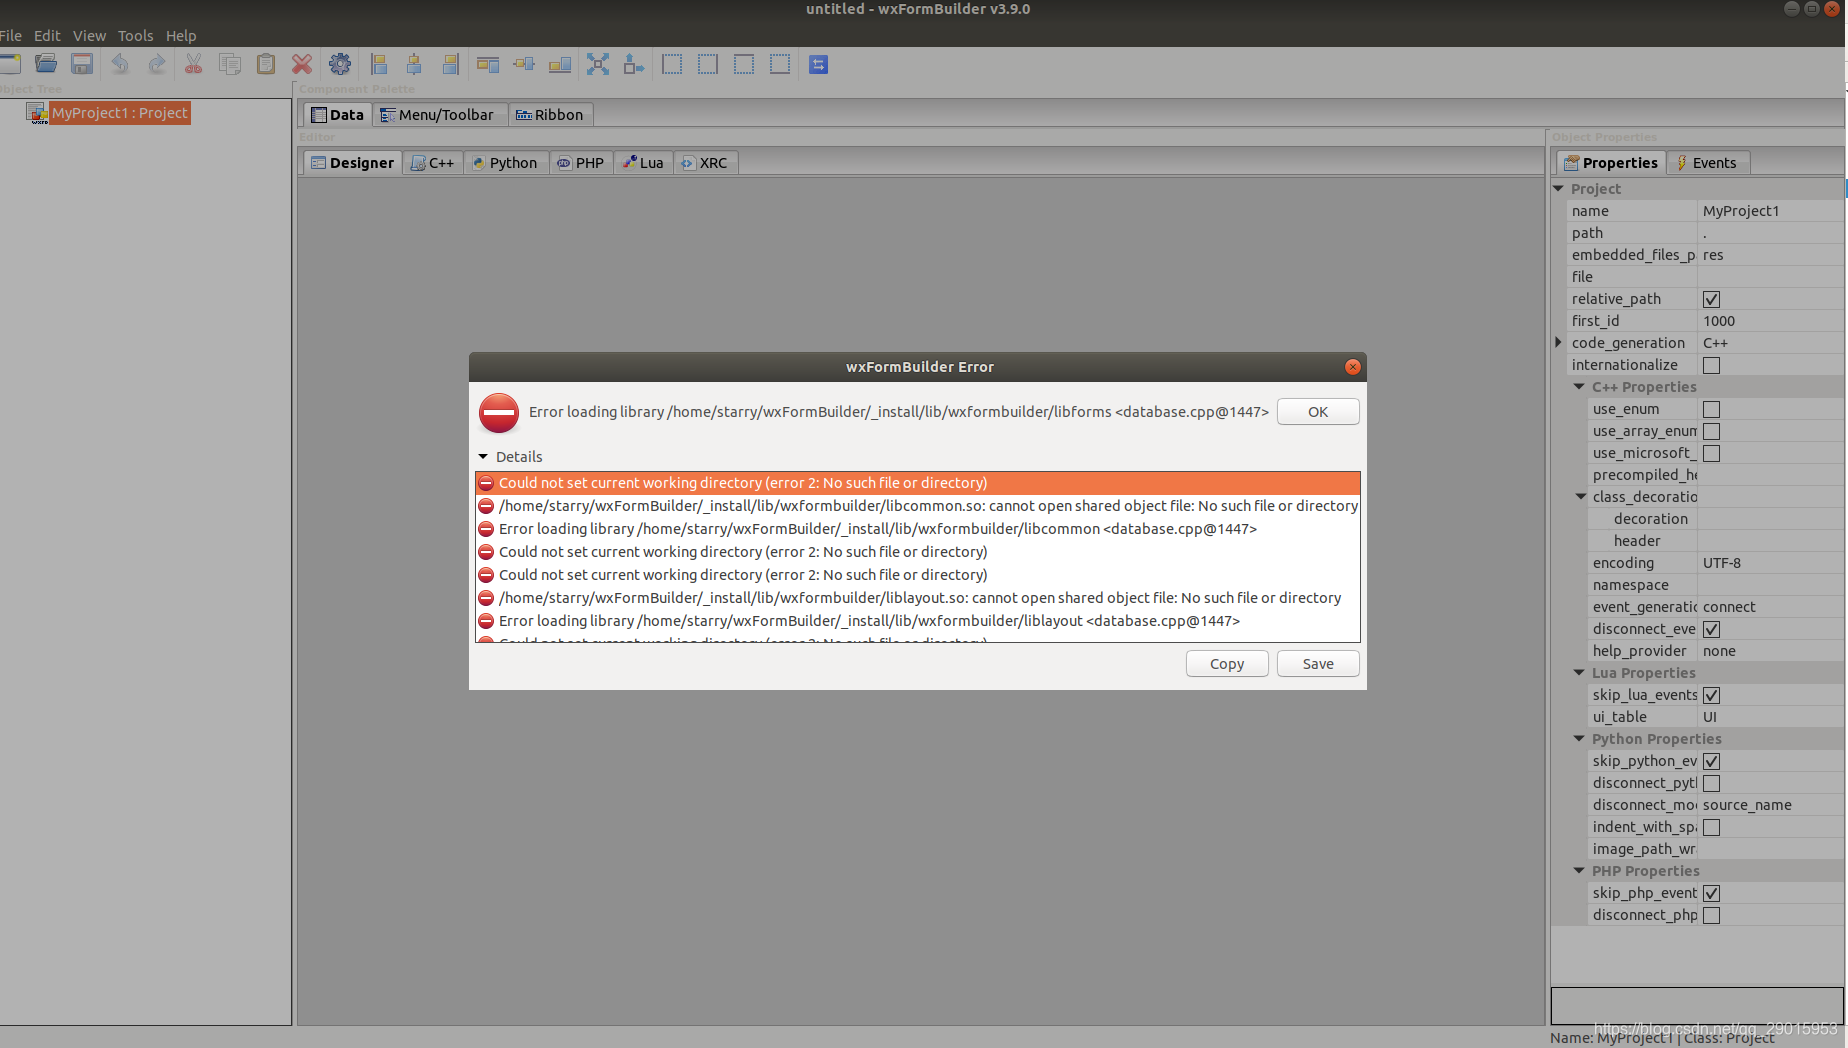Image resolution: width=1848 pixels, height=1048 pixels.
Task: Enable the internationalize checkbox
Action: [x=1711, y=365]
